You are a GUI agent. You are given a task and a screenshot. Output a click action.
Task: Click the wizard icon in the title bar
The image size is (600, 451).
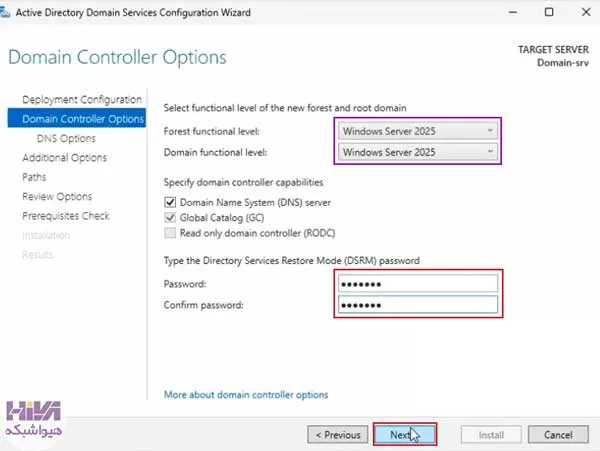click(5, 13)
